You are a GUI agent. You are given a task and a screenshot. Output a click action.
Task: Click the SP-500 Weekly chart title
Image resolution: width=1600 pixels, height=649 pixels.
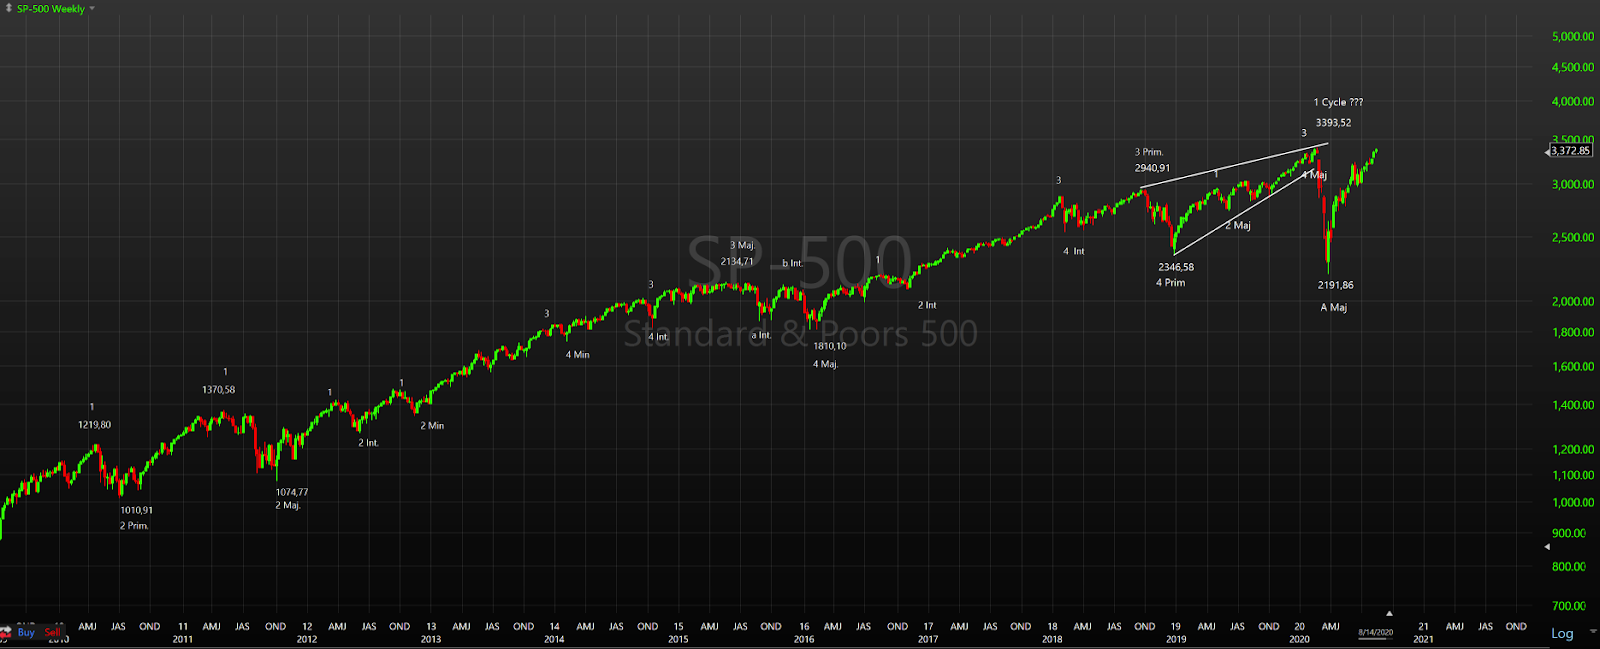(x=51, y=9)
